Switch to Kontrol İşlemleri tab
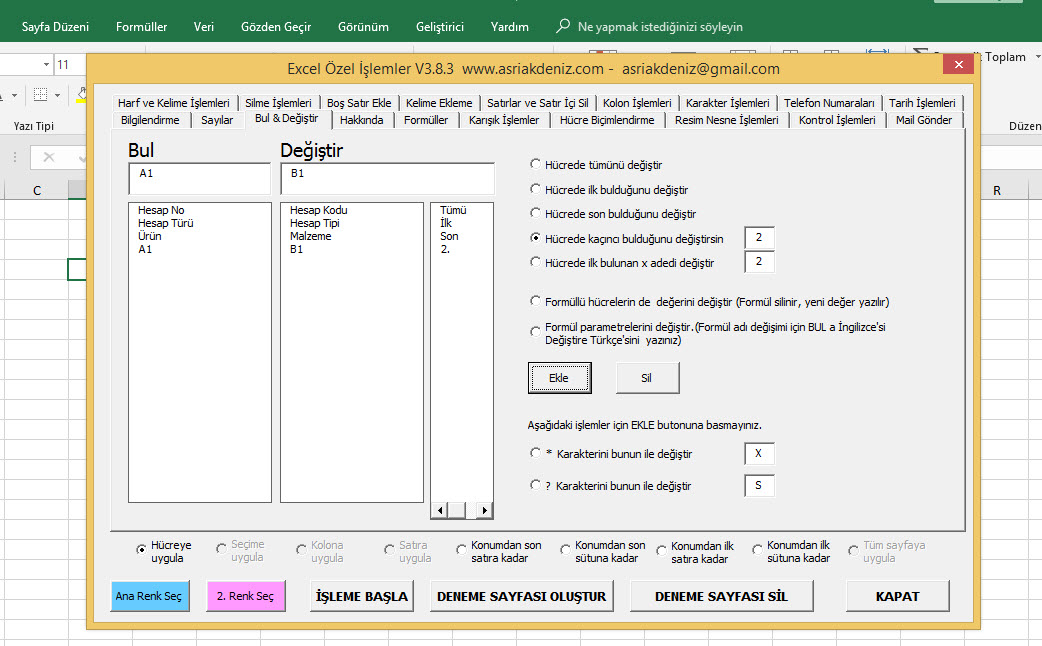1042x646 pixels. 837,120
